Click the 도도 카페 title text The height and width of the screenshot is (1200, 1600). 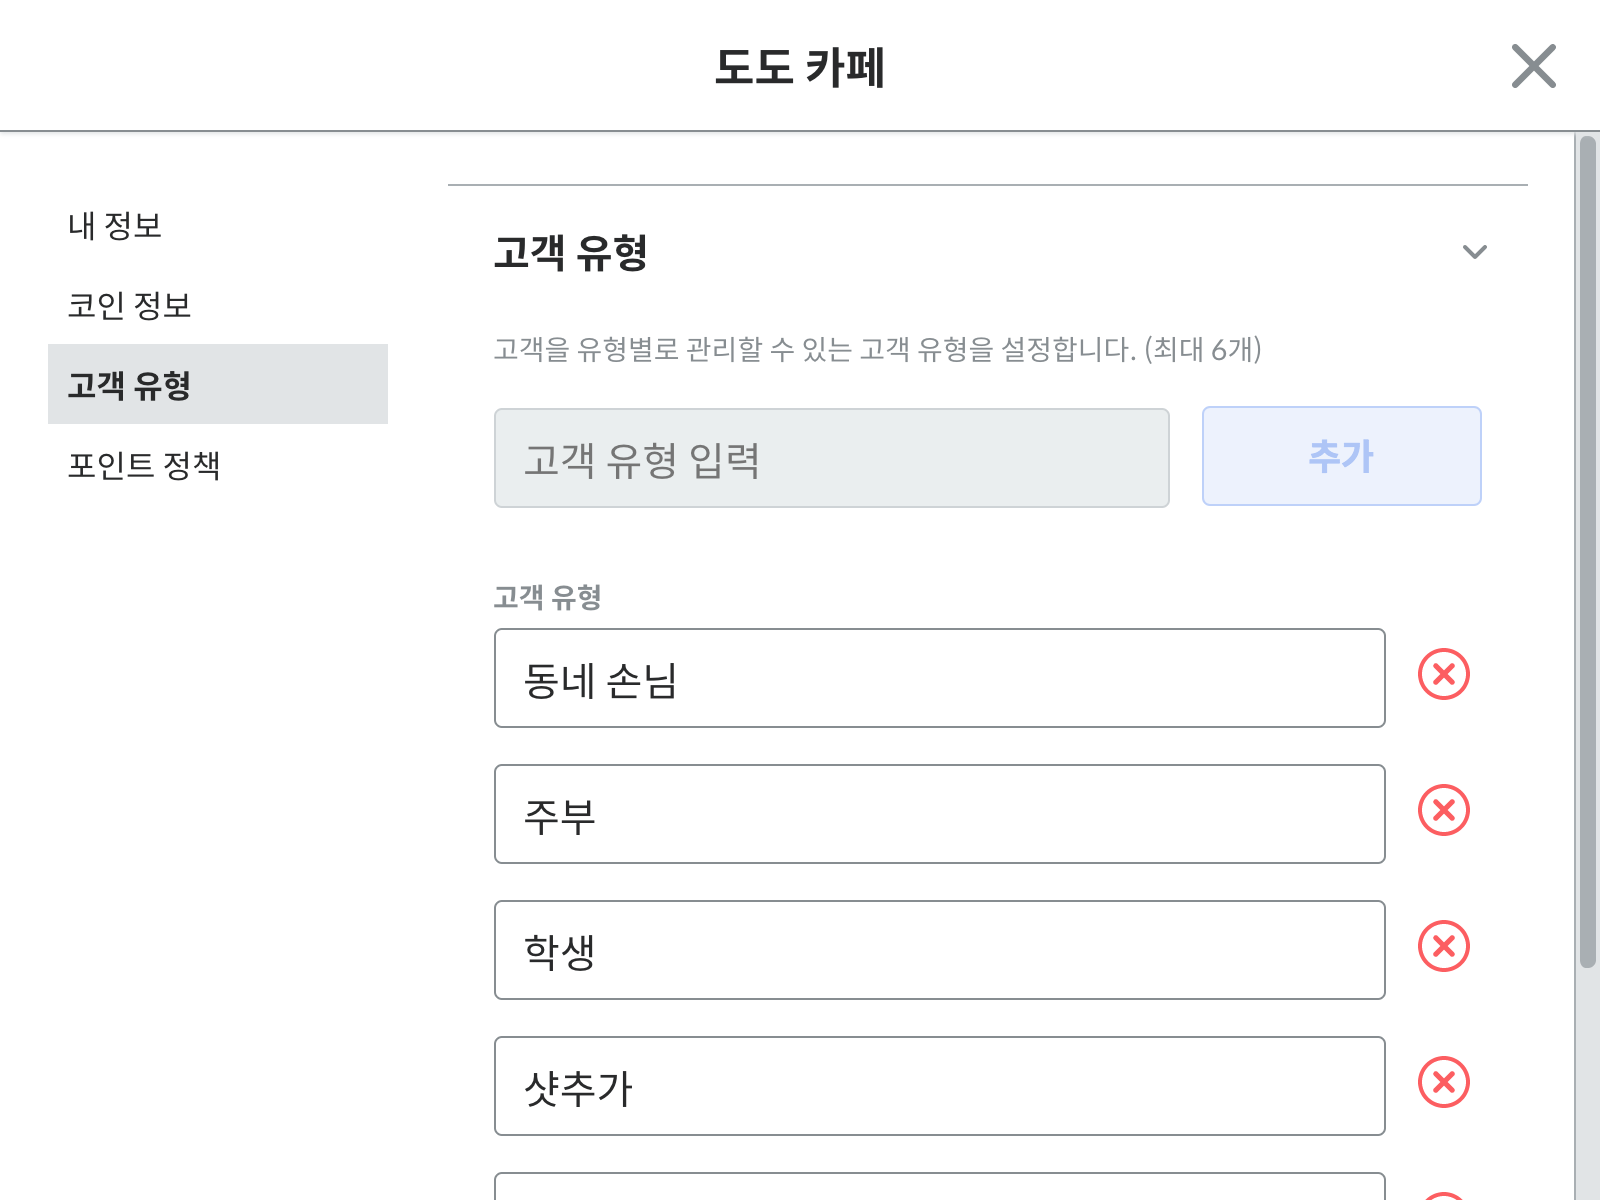click(x=800, y=67)
